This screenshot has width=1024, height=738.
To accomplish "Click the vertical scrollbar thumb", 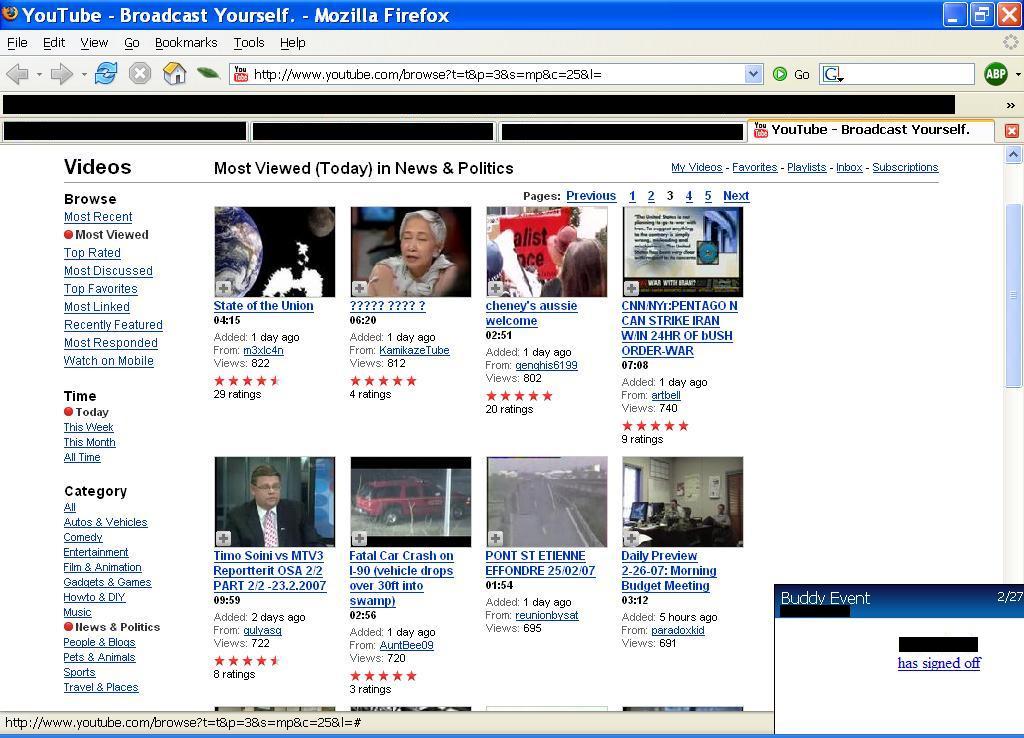I will click(1013, 296).
